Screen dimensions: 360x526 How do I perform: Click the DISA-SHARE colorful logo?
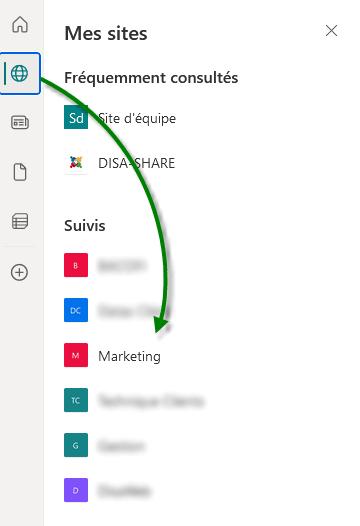(76, 162)
